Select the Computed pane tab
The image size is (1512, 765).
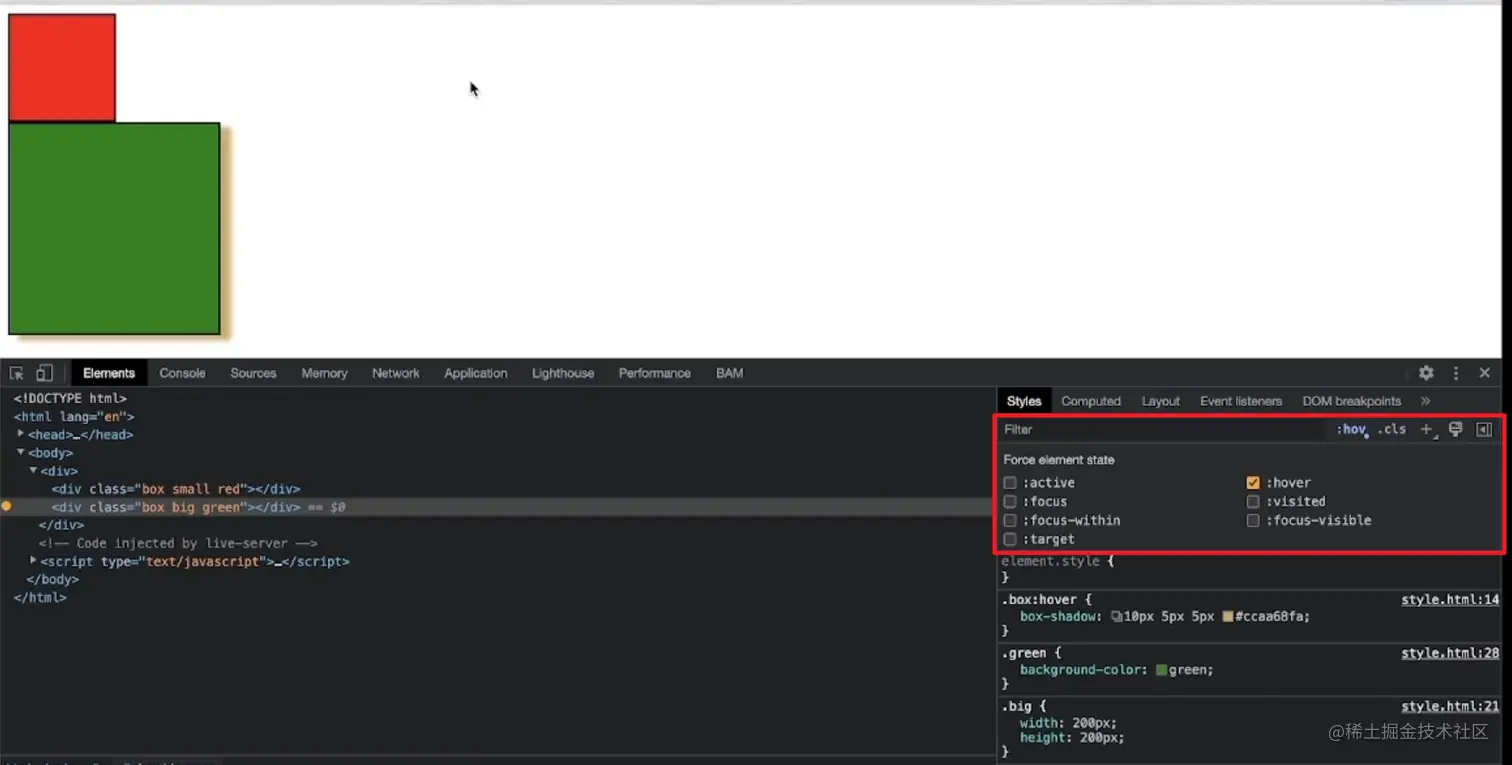pos(1091,401)
